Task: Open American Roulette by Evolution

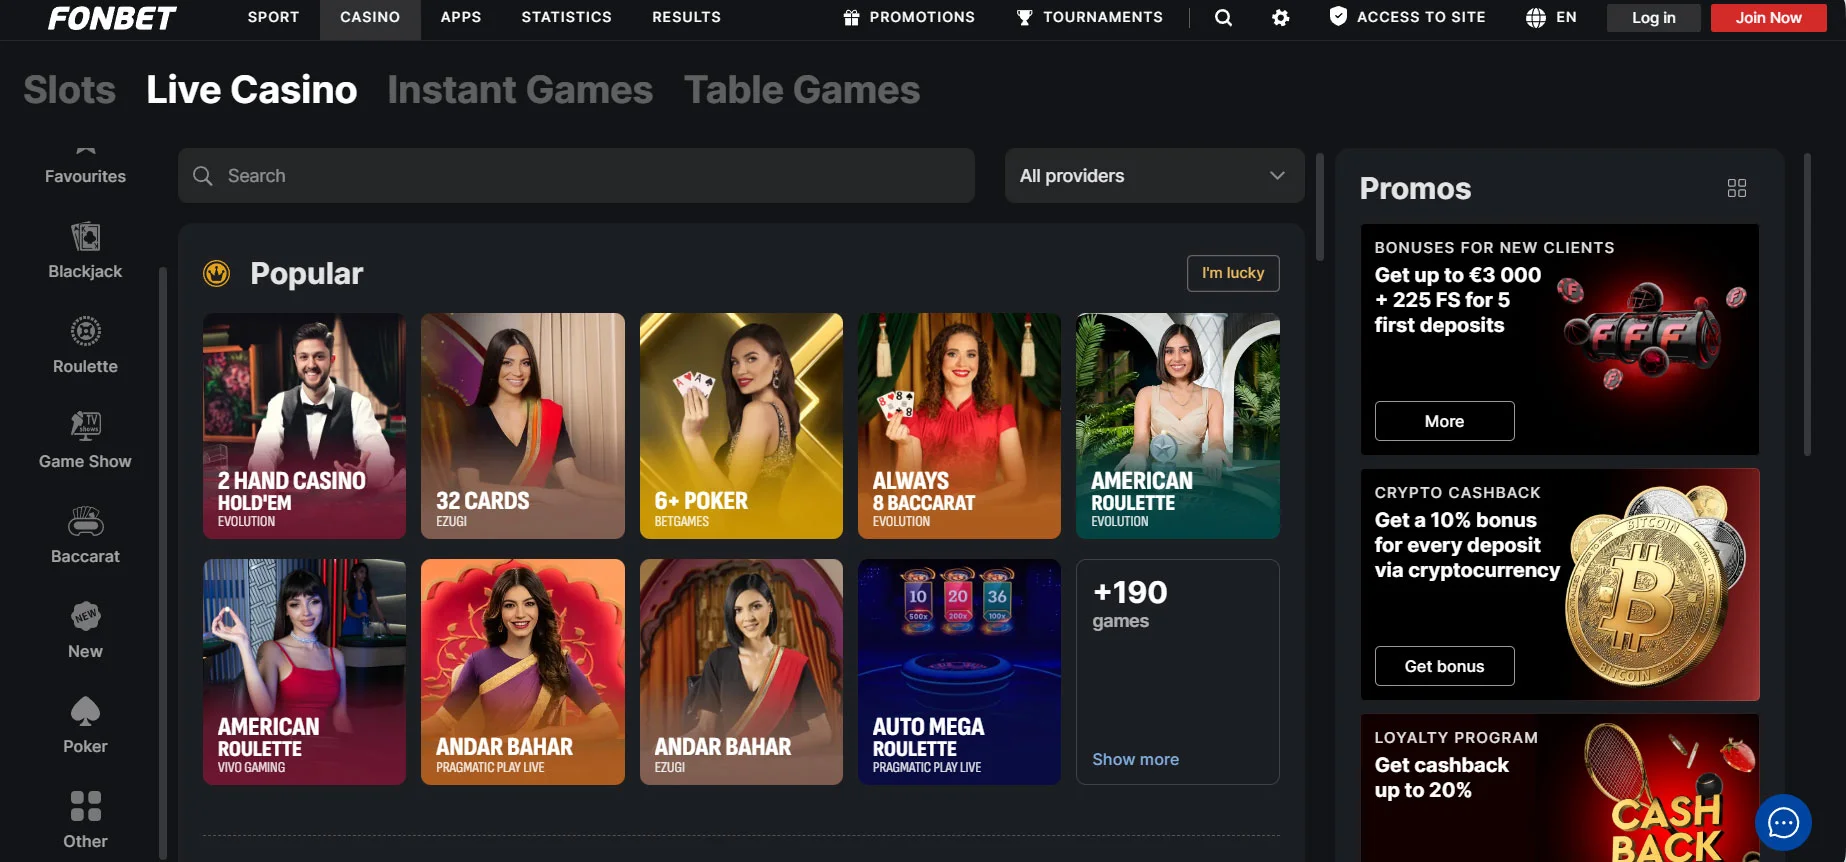Action: coord(1177,426)
